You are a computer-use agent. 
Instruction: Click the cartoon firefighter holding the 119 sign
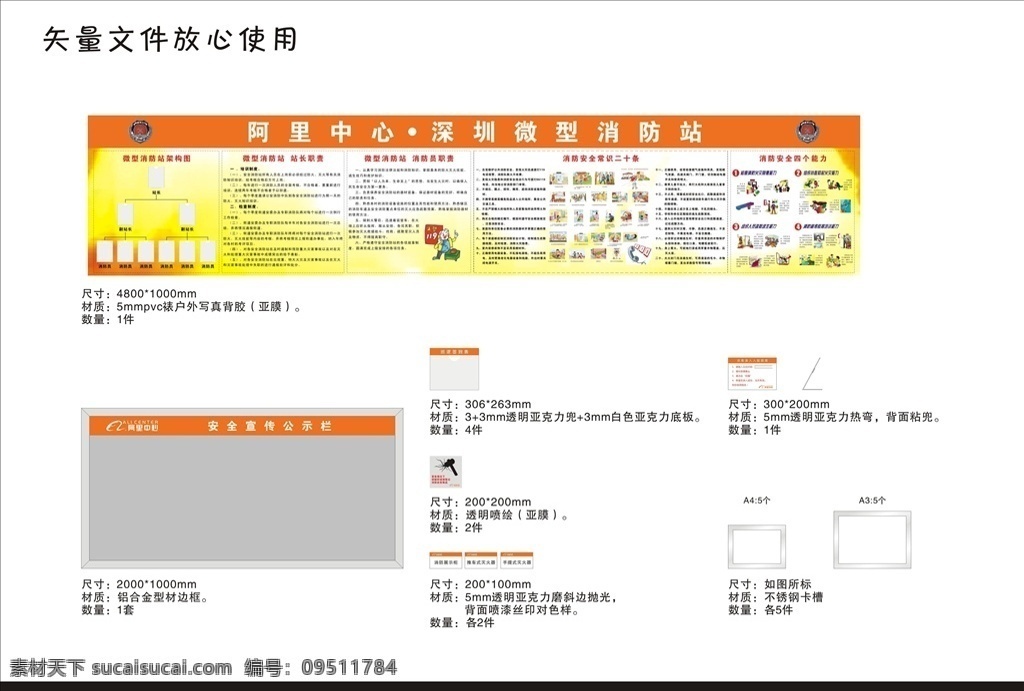(x=444, y=242)
